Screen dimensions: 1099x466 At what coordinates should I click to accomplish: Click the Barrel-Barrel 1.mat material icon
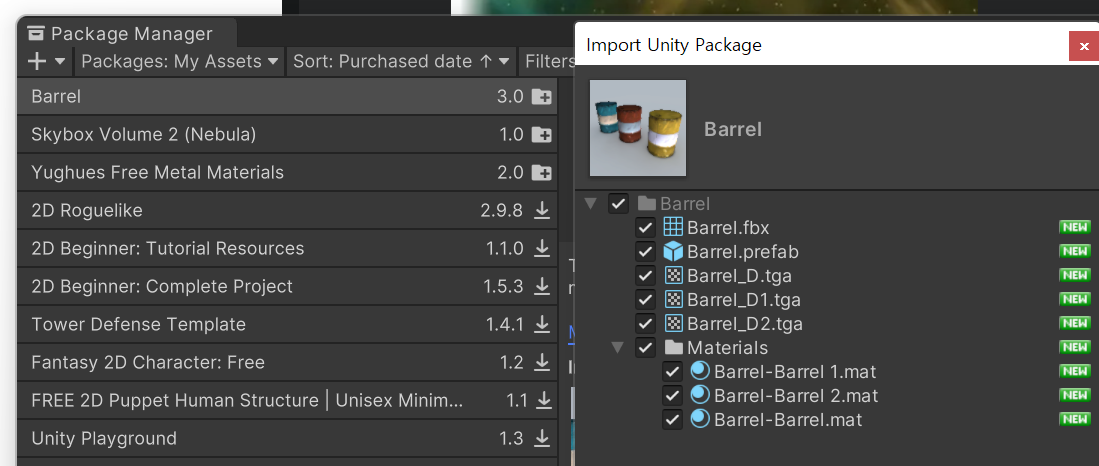point(699,371)
